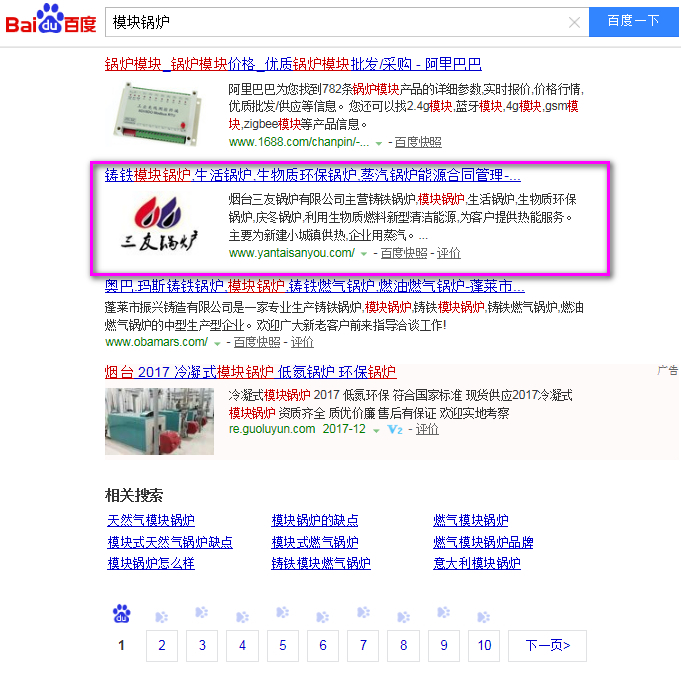
Task: Open the boiler room ad thumbnail
Action: 159,421
